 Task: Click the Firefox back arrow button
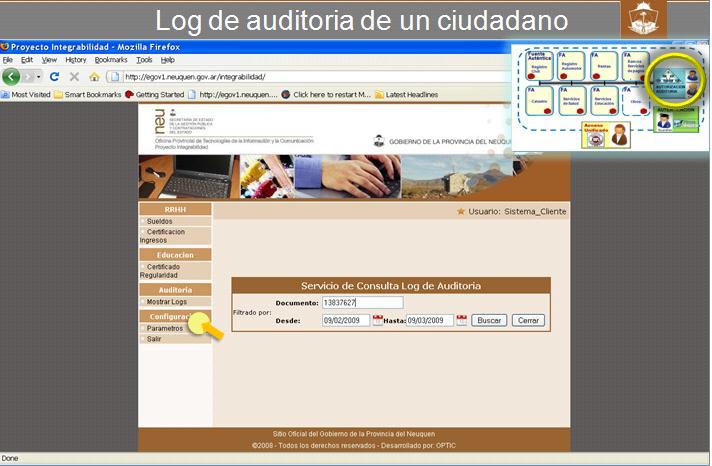coord(12,77)
